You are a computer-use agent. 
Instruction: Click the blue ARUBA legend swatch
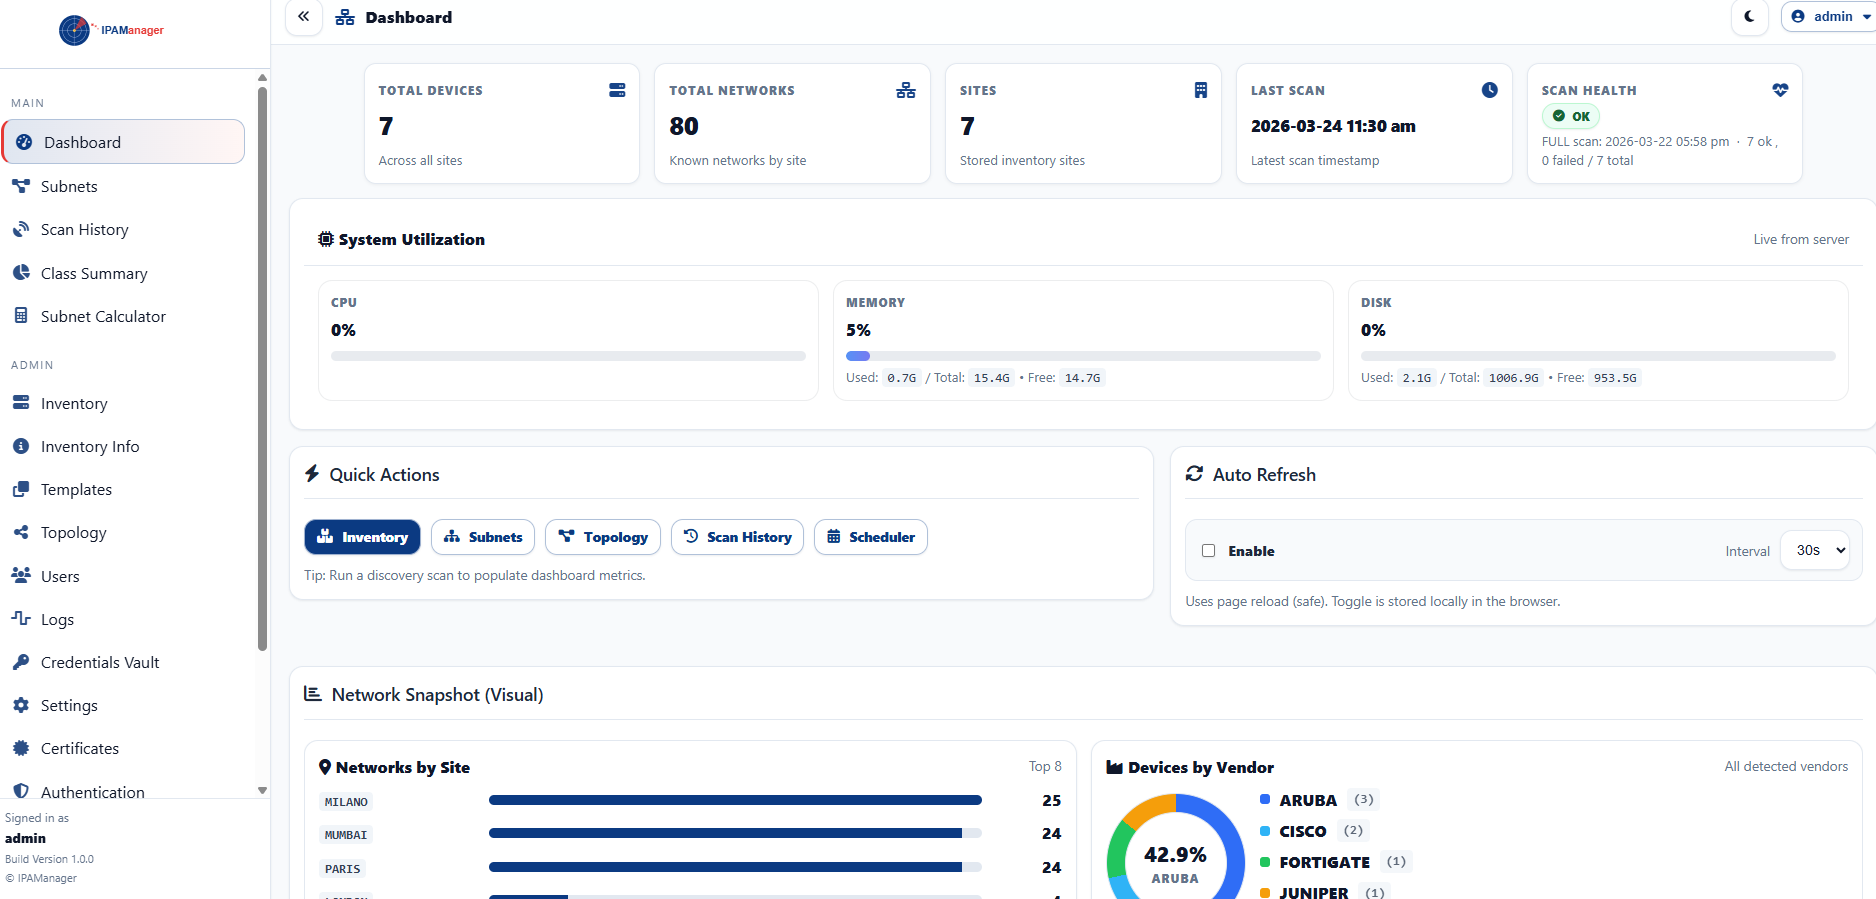pos(1265,800)
